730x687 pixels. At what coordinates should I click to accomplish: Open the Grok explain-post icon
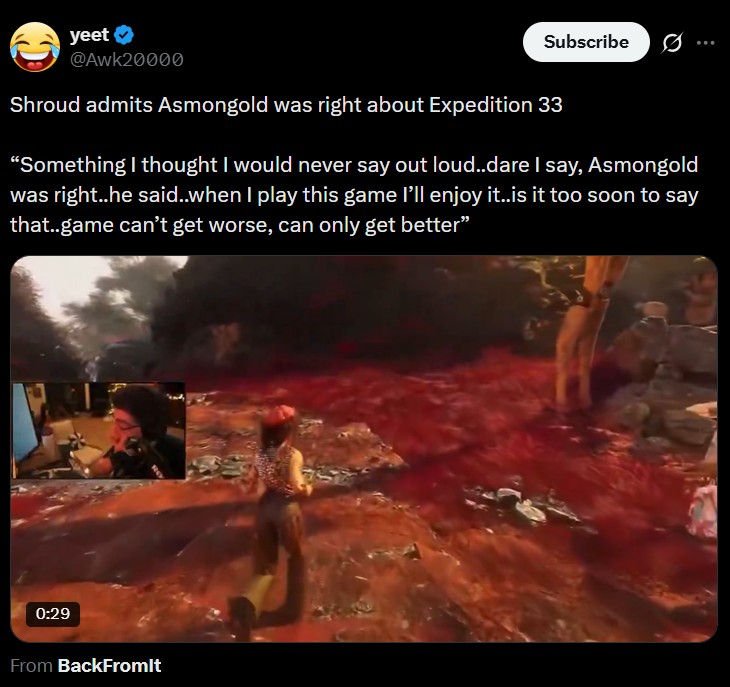click(x=672, y=42)
